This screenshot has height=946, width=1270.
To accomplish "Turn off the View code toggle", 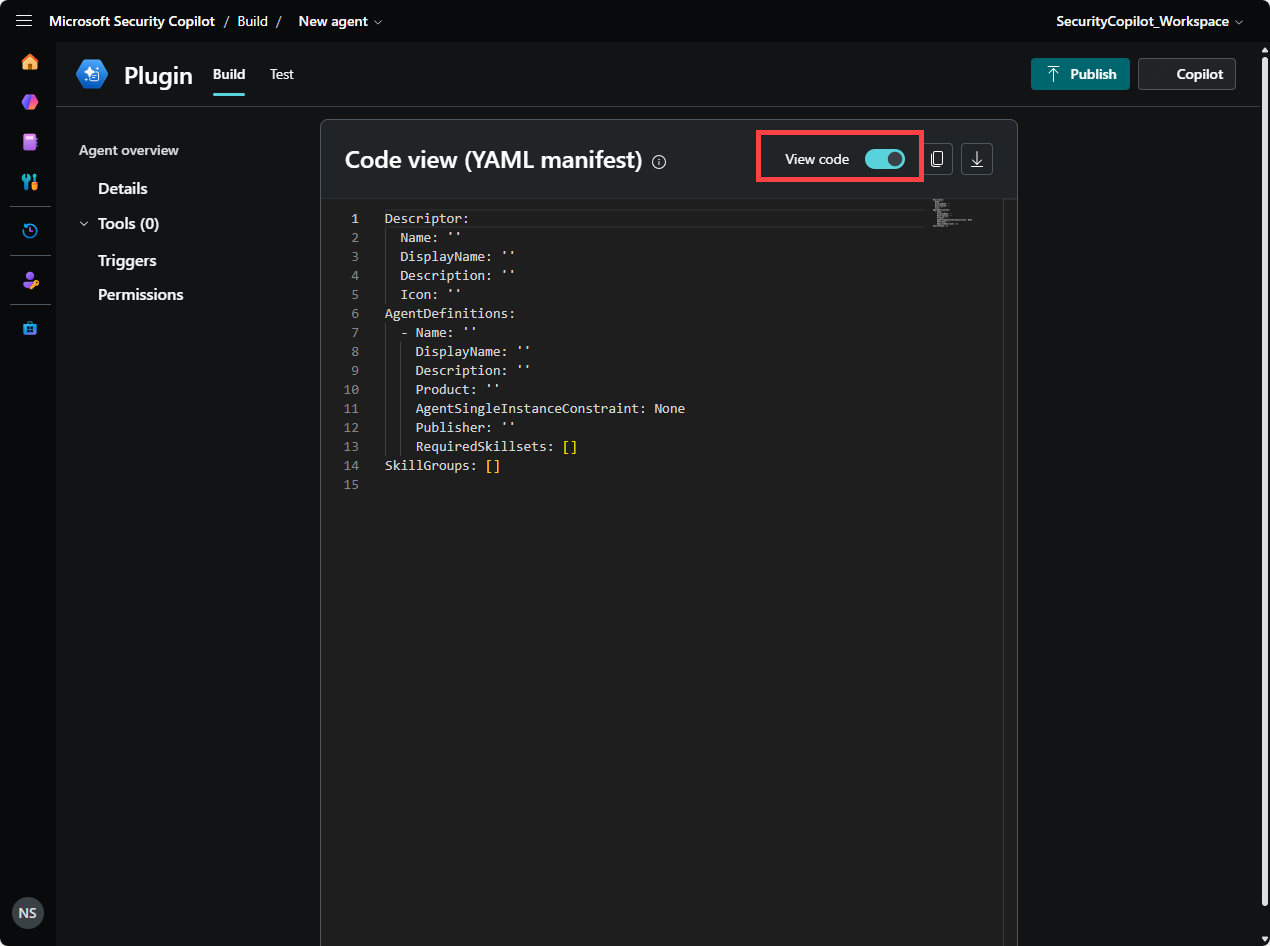I will tap(885, 159).
